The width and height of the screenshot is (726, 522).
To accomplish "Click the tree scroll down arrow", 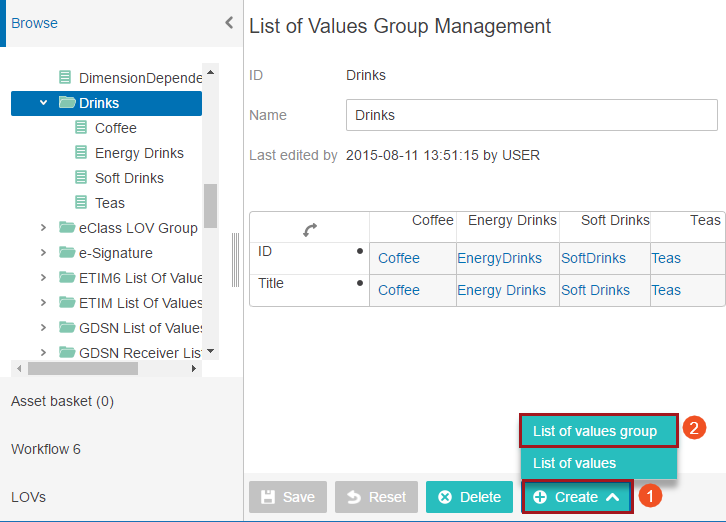I will (211, 351).
